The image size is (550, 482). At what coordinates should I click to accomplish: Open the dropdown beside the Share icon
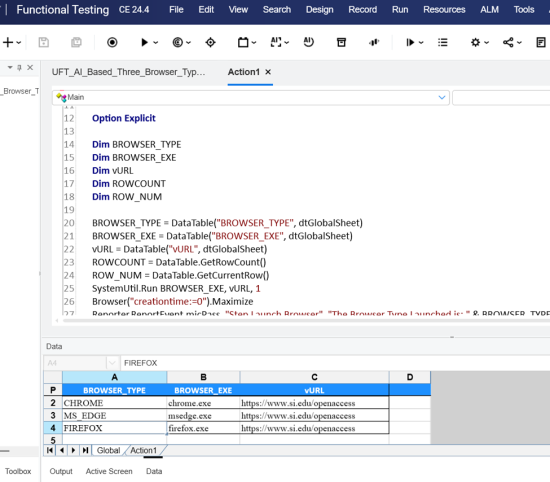click(x=519, y=43)
